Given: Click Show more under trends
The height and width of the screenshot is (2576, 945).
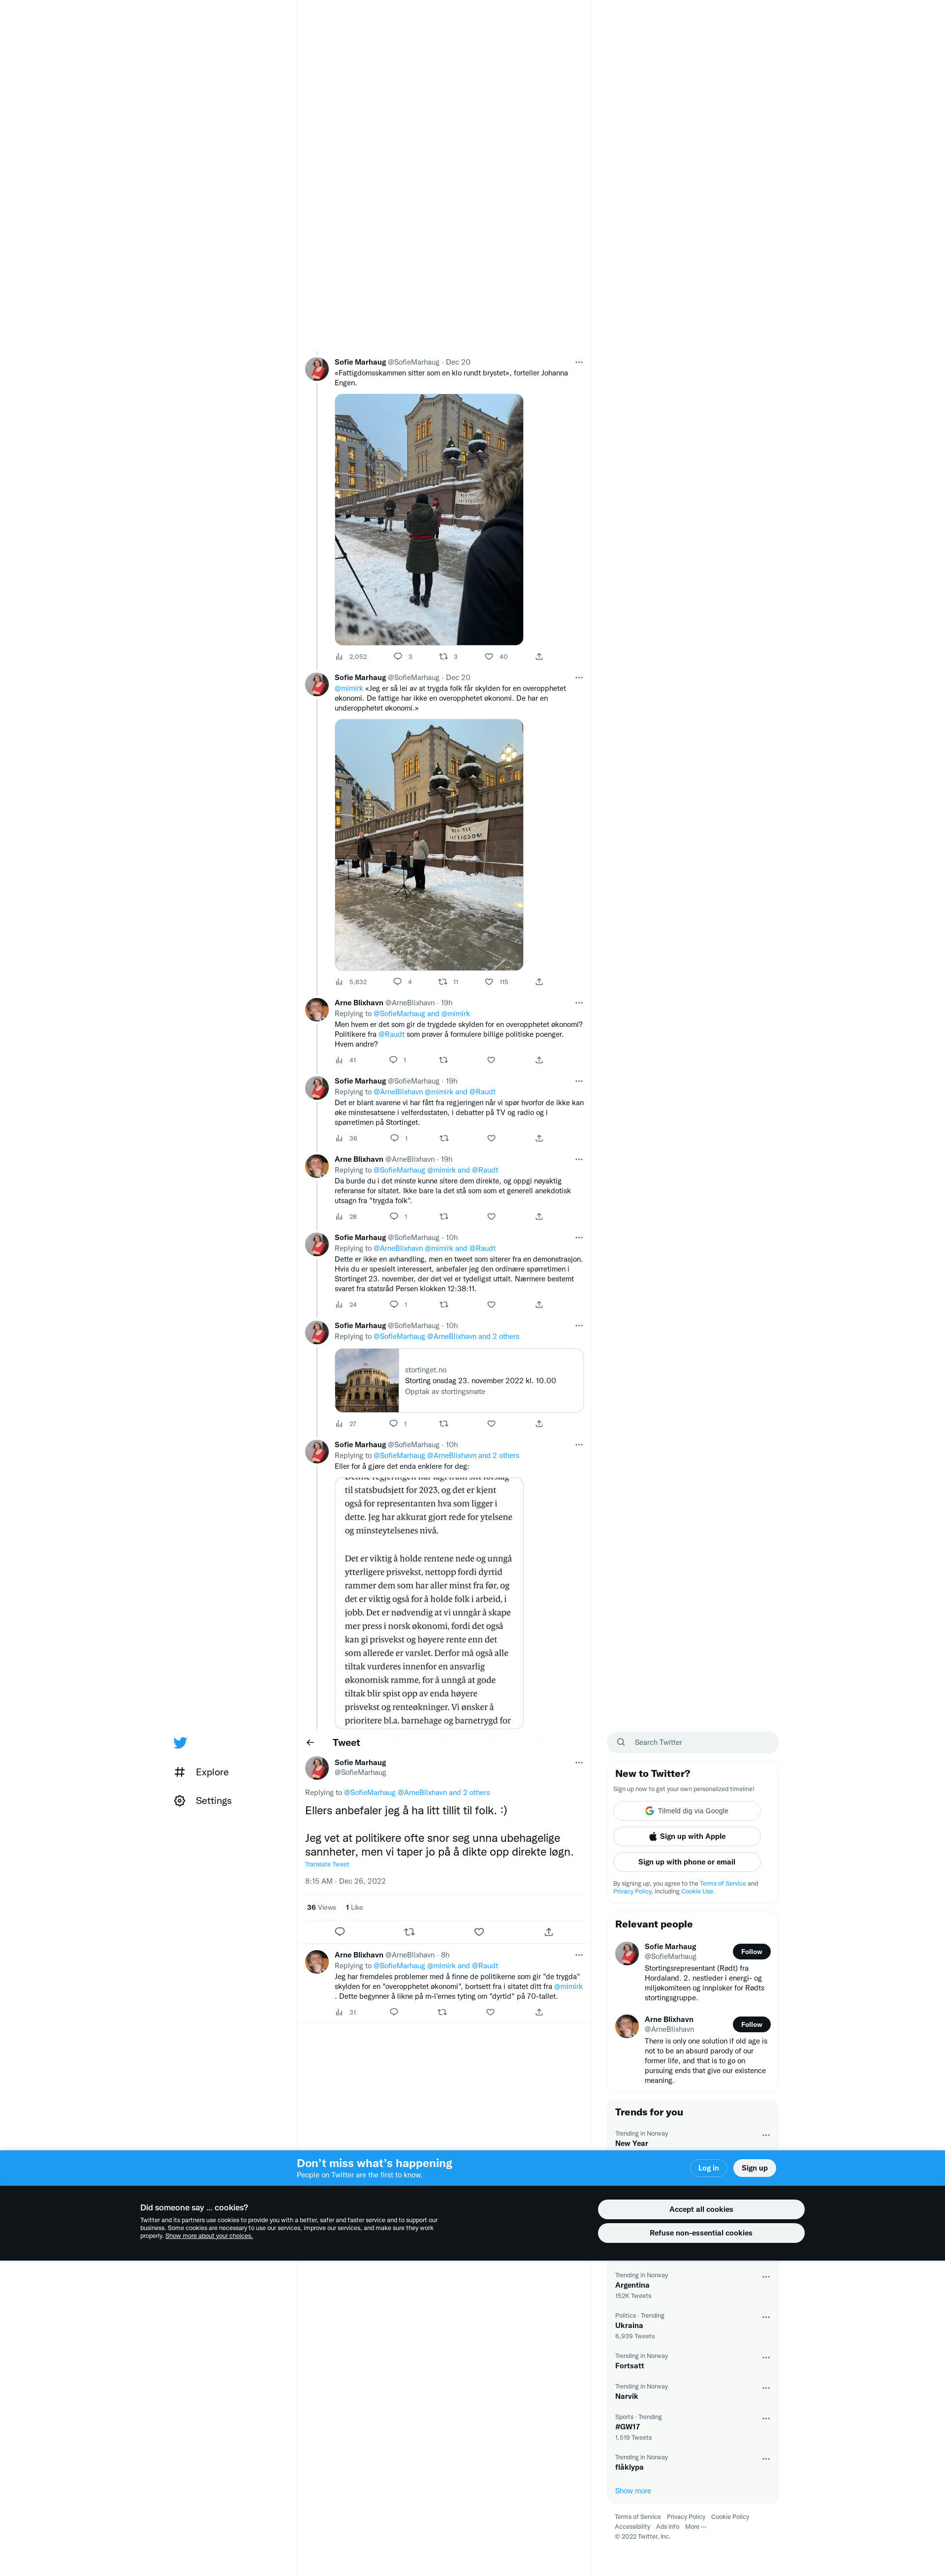Looking at the screenshot, I should tap(633, 2491).
